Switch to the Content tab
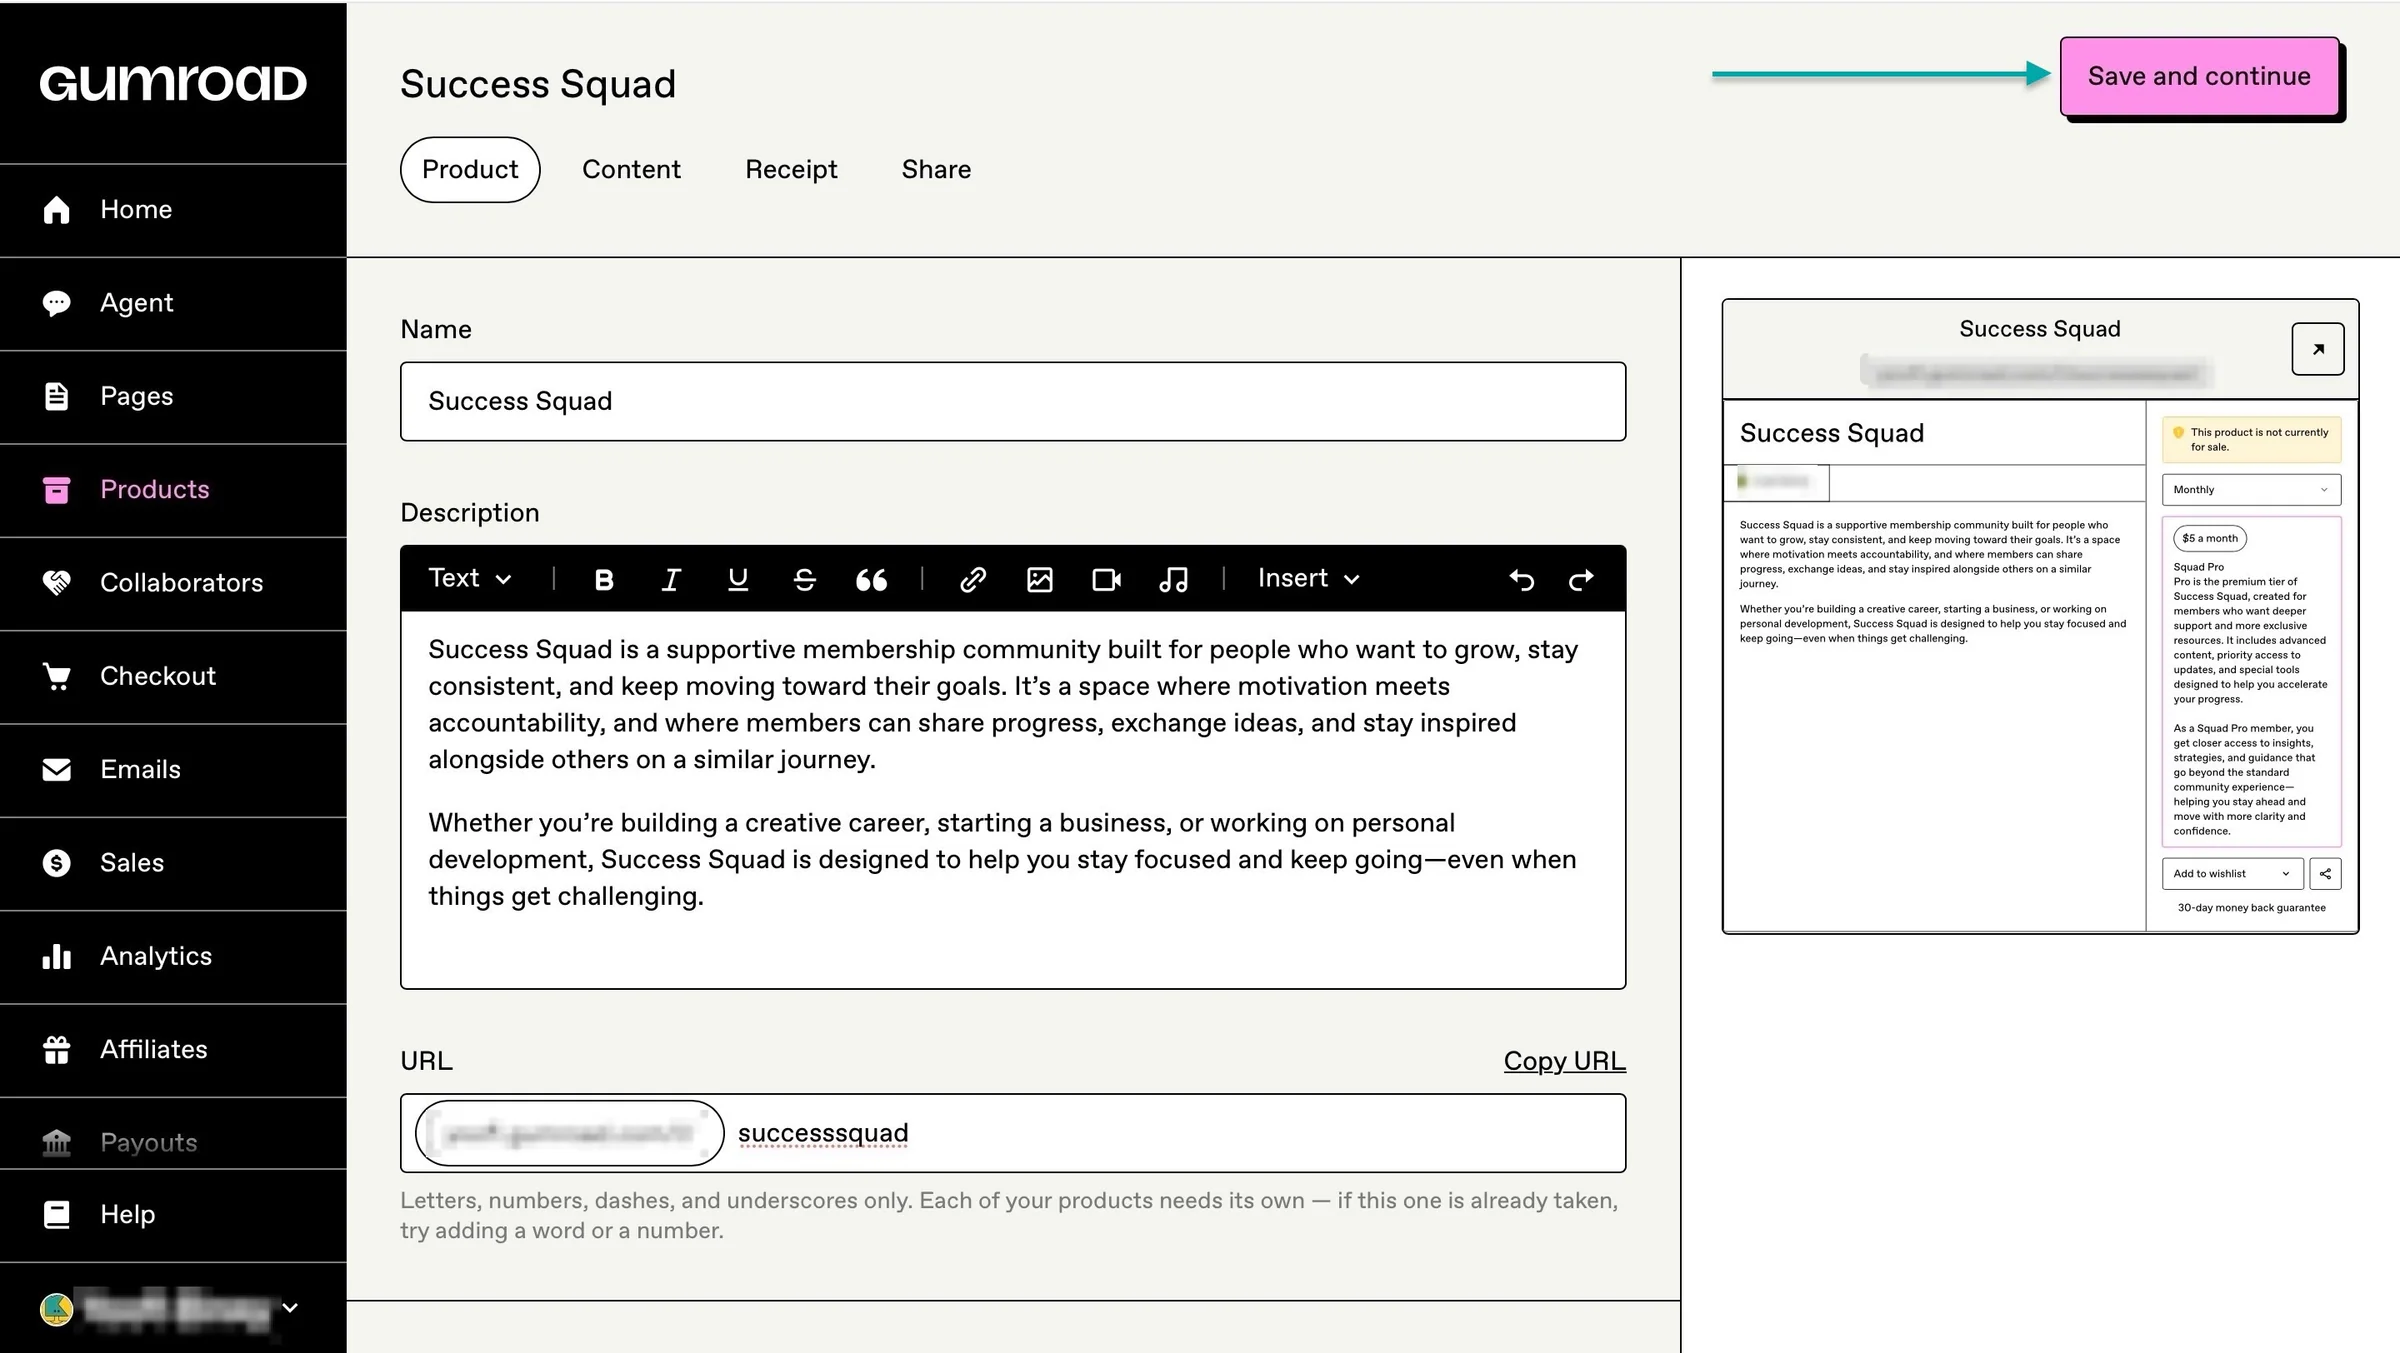Viewport: 2400px width, 1353px height. point(631,170)
